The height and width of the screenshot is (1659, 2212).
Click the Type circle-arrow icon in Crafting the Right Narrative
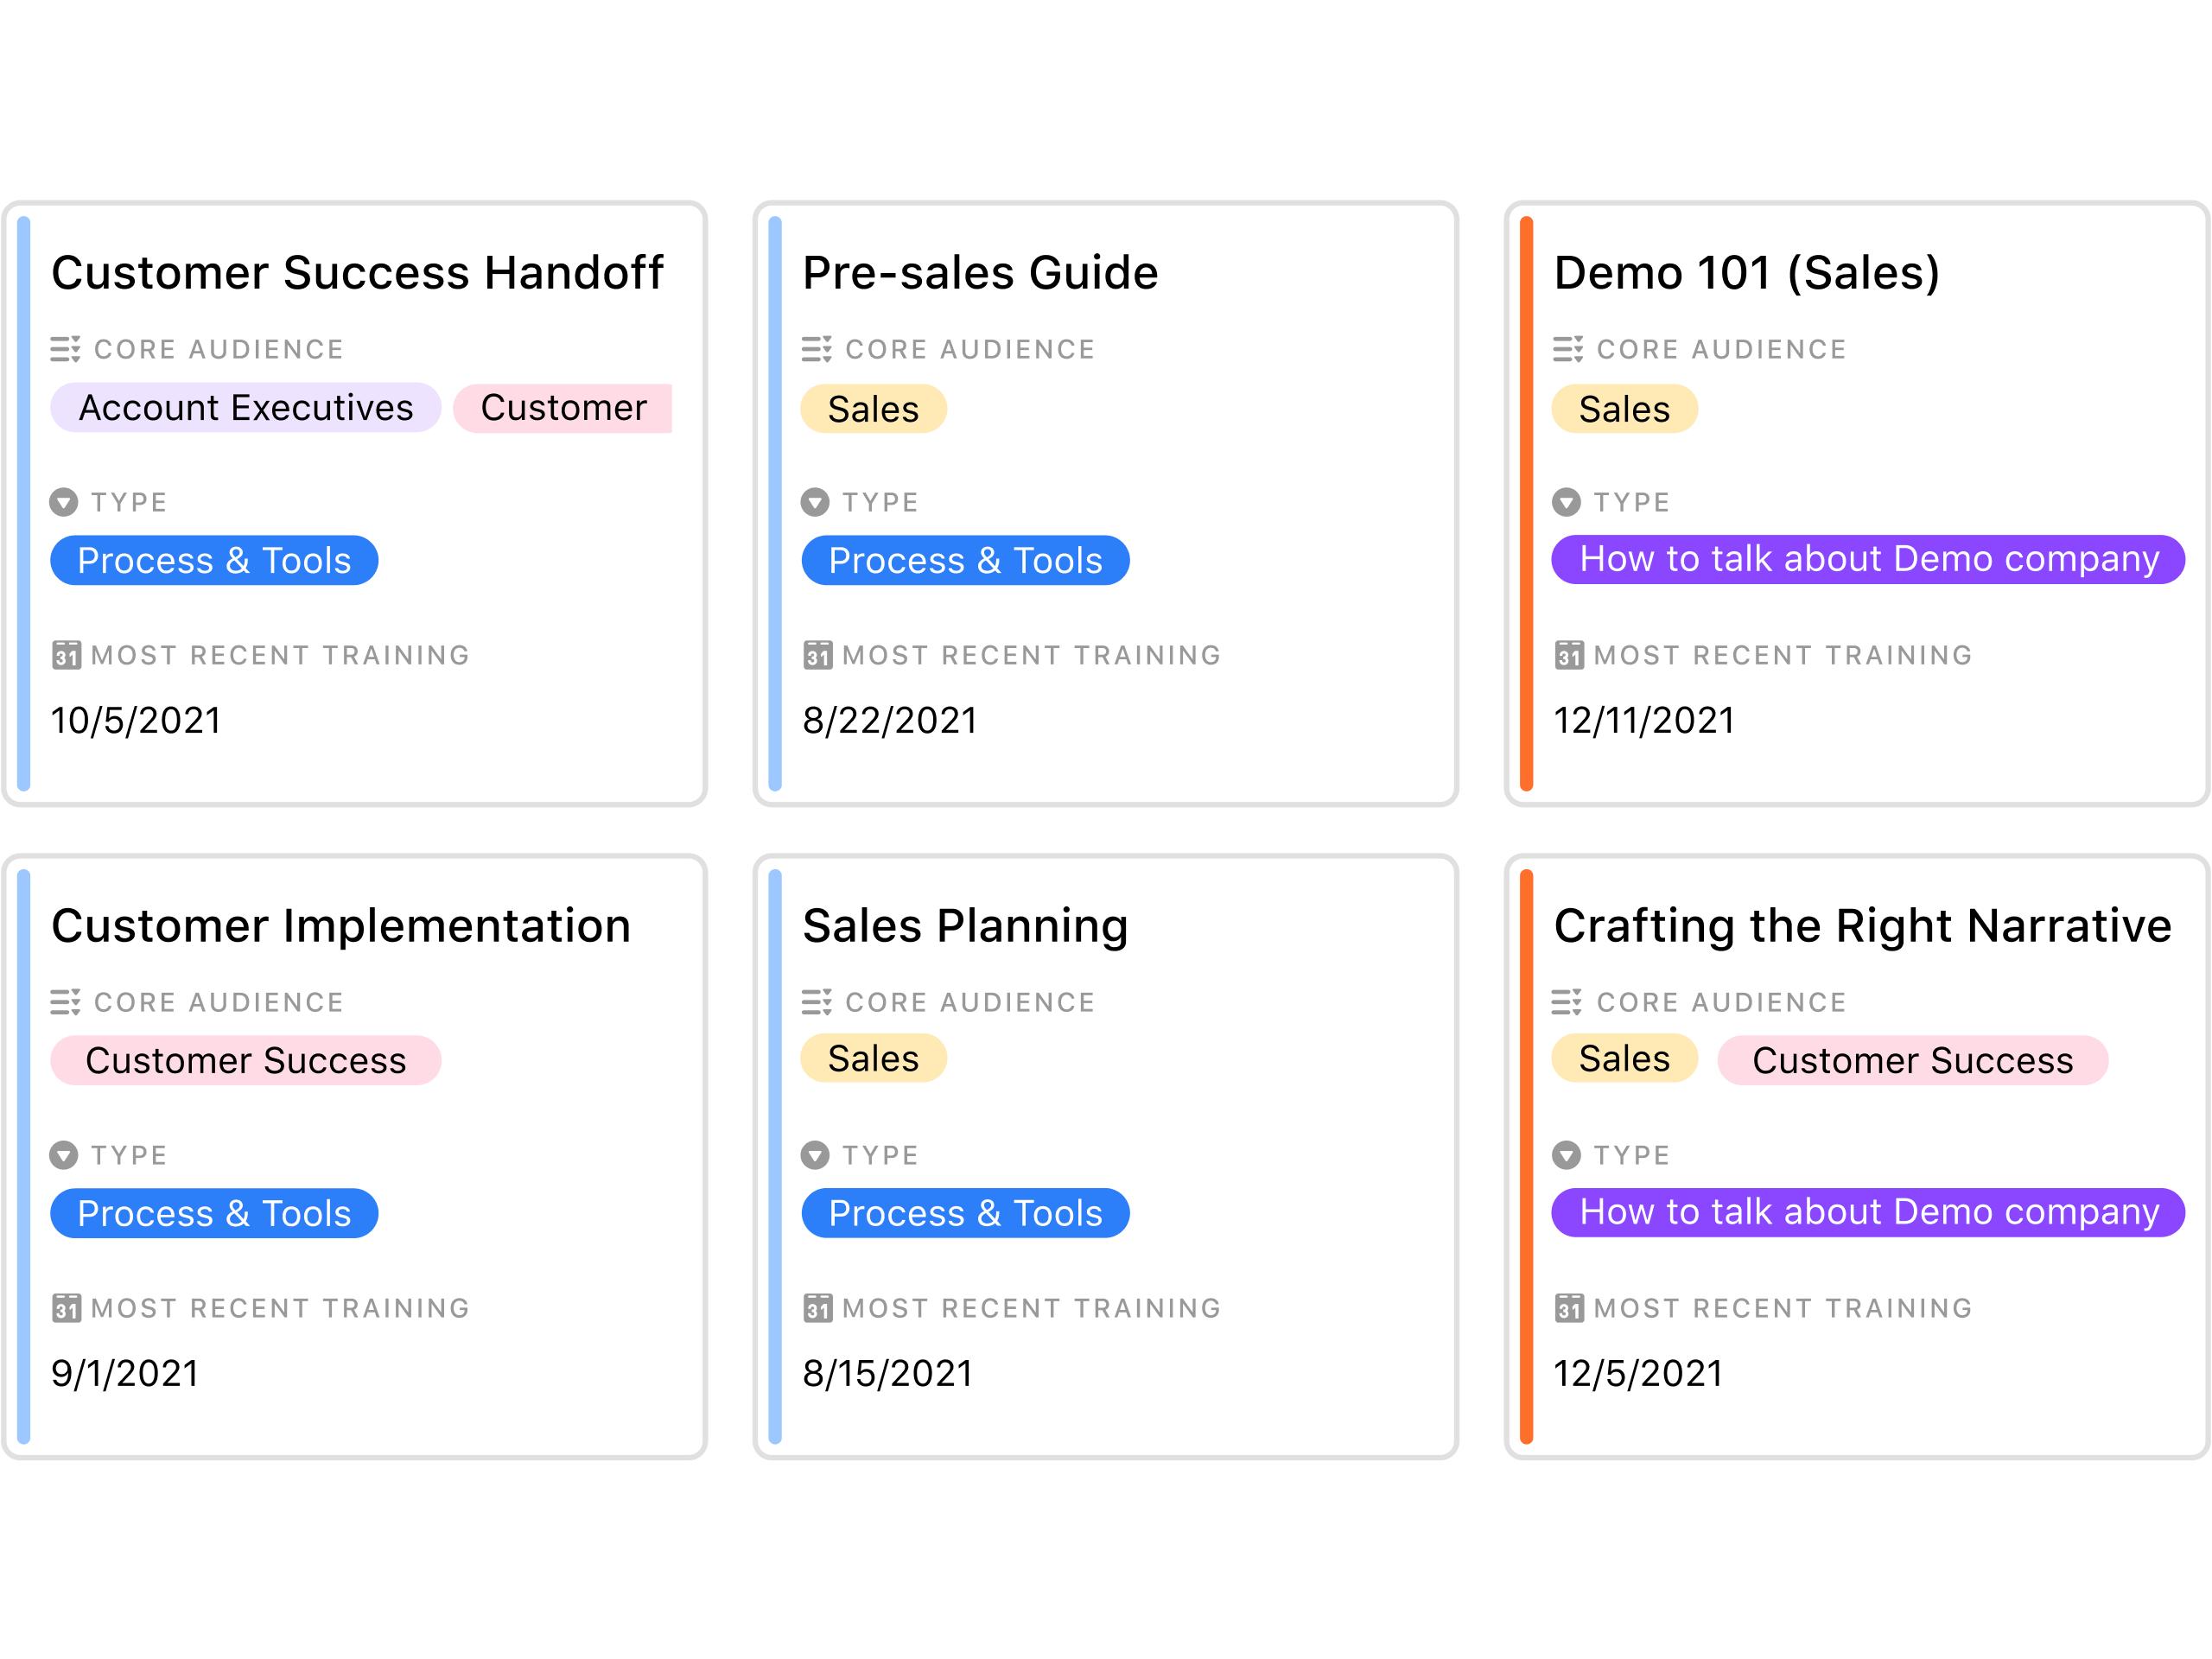(1566, 1155)
